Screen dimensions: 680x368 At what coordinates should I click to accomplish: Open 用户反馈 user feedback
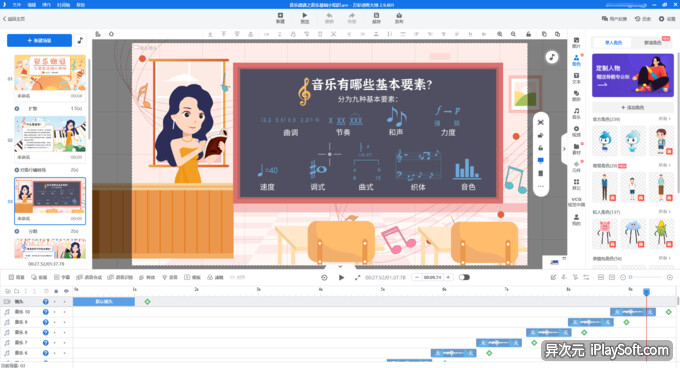pos(615,19)
